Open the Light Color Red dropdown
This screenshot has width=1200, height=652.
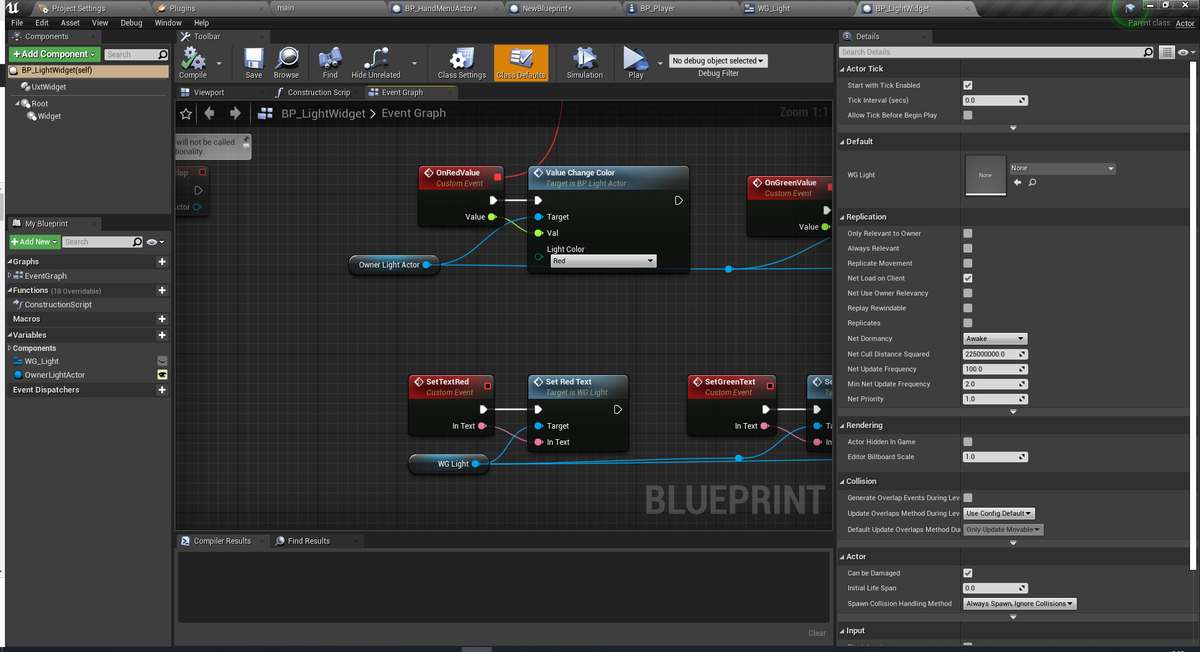603,261
